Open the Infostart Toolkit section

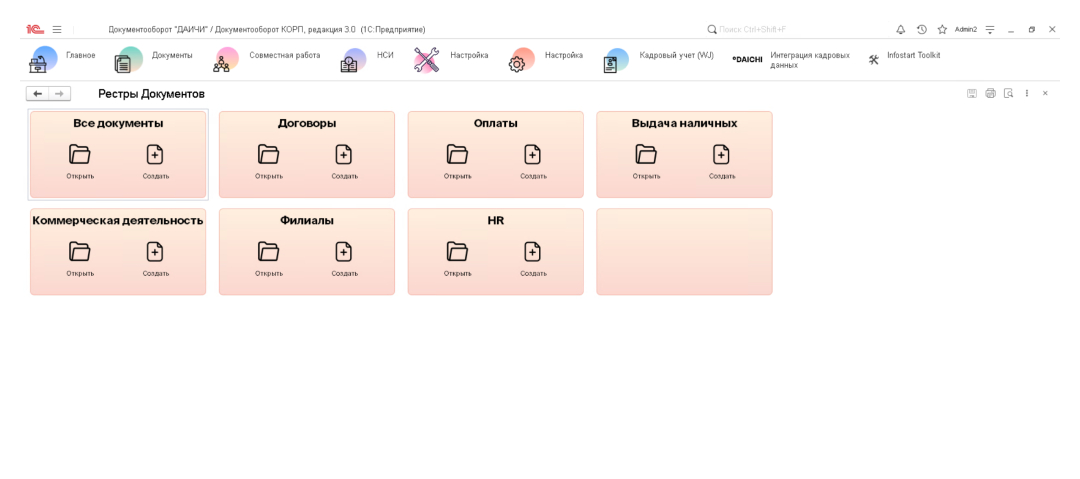tap(904, 59)
